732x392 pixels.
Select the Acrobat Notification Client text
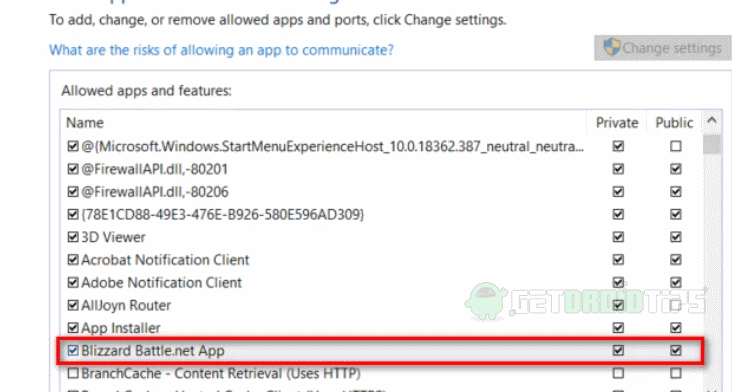click(x=165, y=259)
